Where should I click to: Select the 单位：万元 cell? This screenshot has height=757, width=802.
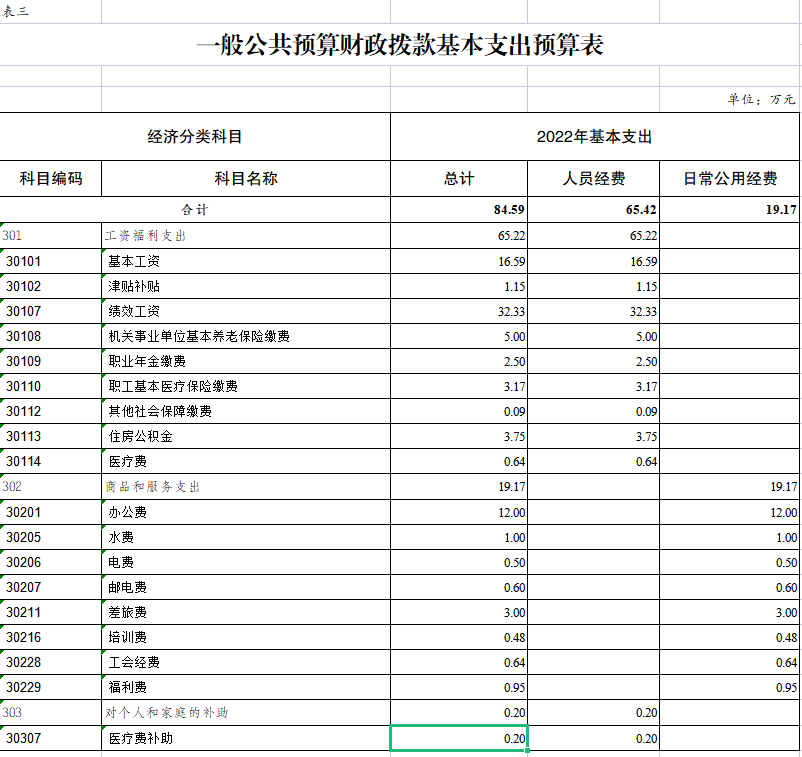pyautogui.click(x=730, y=99)
